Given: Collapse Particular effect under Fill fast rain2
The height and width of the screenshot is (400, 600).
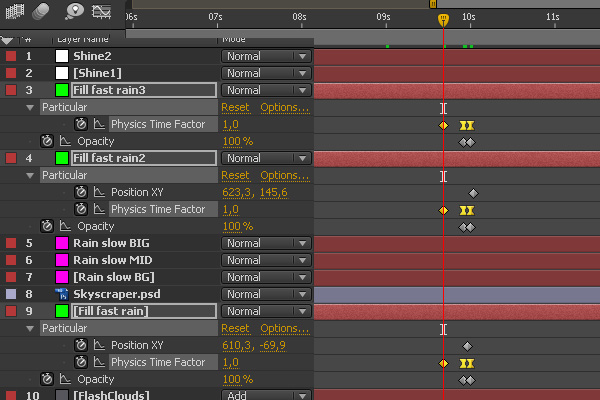Looking at the screenshot, I should click(x=30, y=176).
